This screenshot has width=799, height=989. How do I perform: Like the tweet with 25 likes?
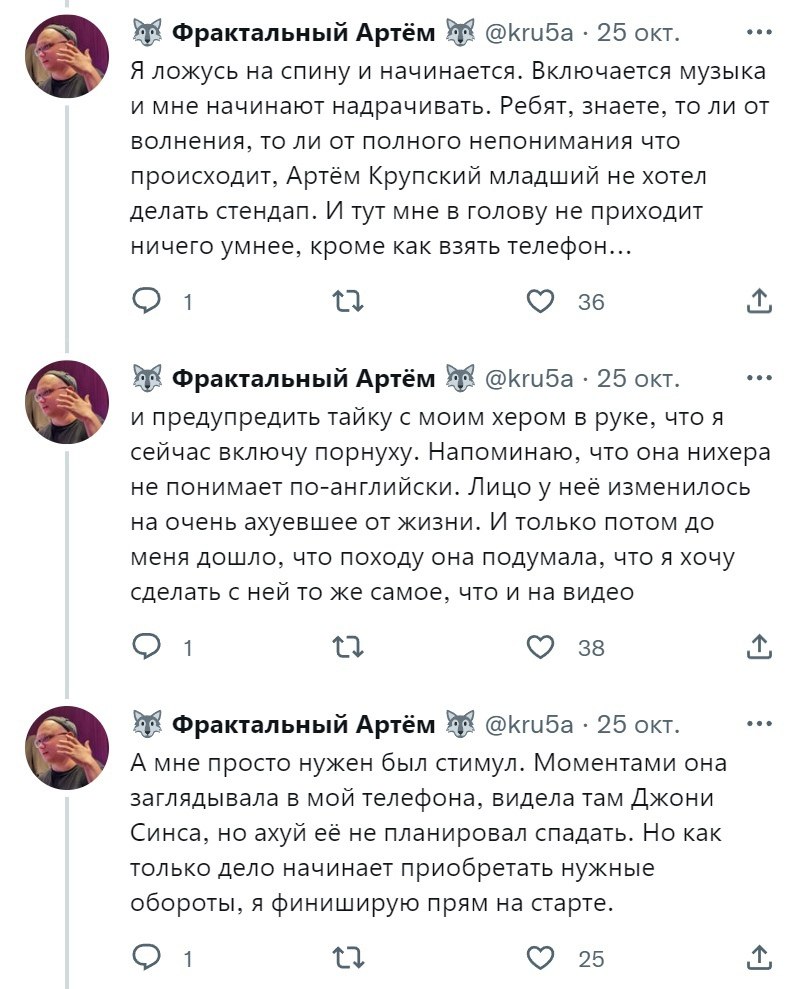point(541,958)
